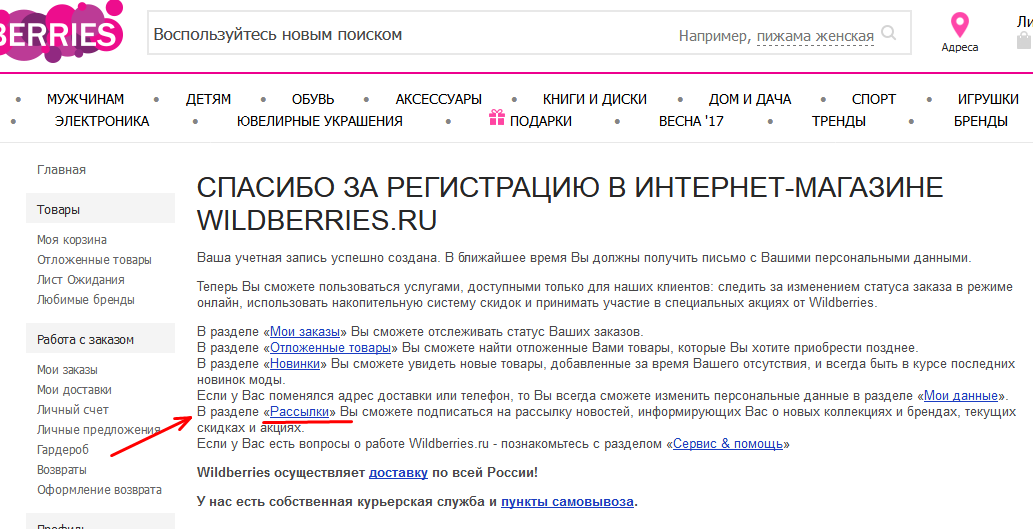Click the Рассылки link

pyautogui.click(x=300, y=412)
